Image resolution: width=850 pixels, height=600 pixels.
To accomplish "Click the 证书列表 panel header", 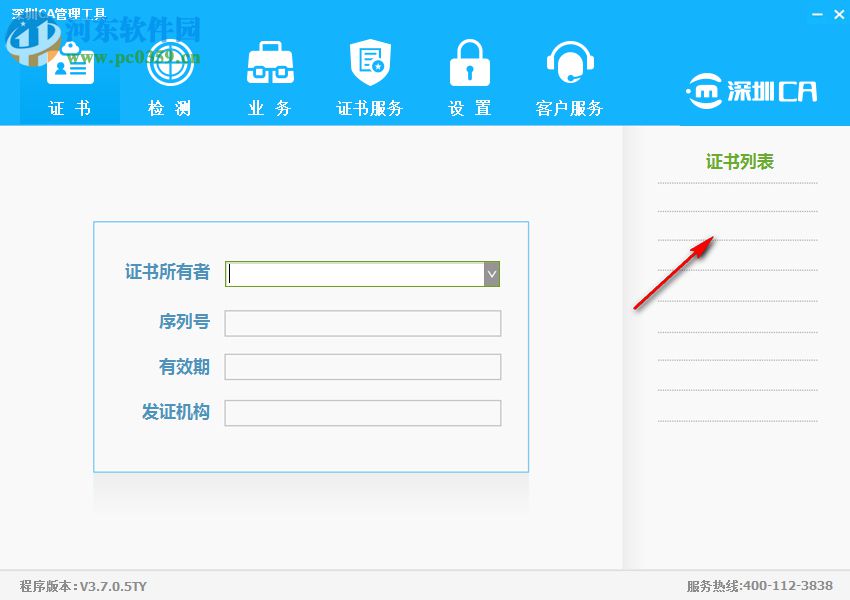I will click(x=737, y=158).
